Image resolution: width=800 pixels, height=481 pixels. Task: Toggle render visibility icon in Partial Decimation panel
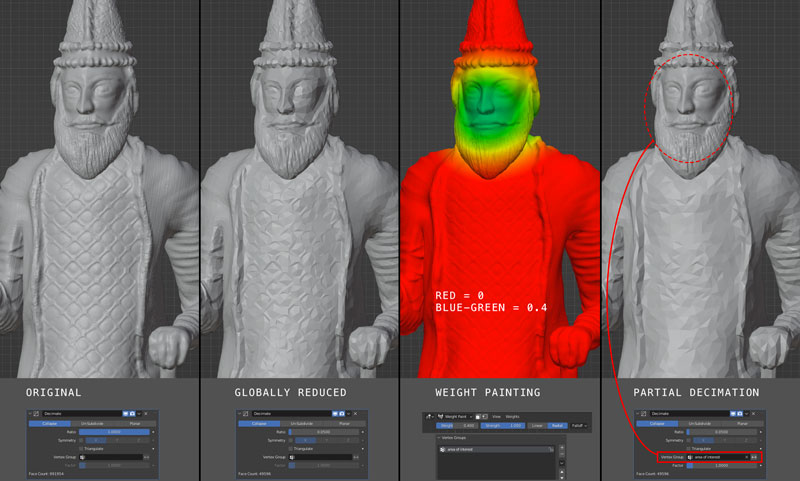pyautogui.click(x=740, y=412)
